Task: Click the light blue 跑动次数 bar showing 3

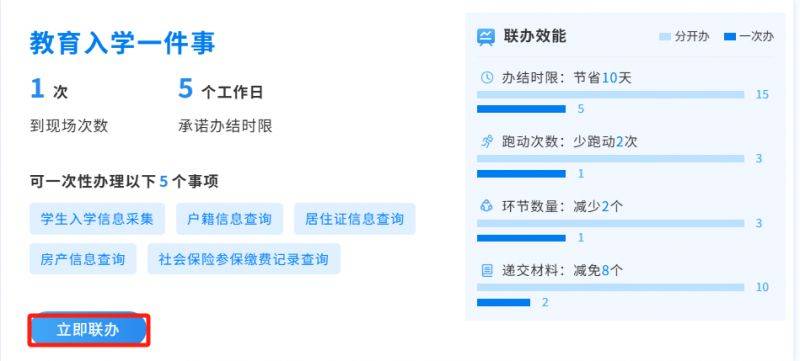Action: click(x=611, y=159)
